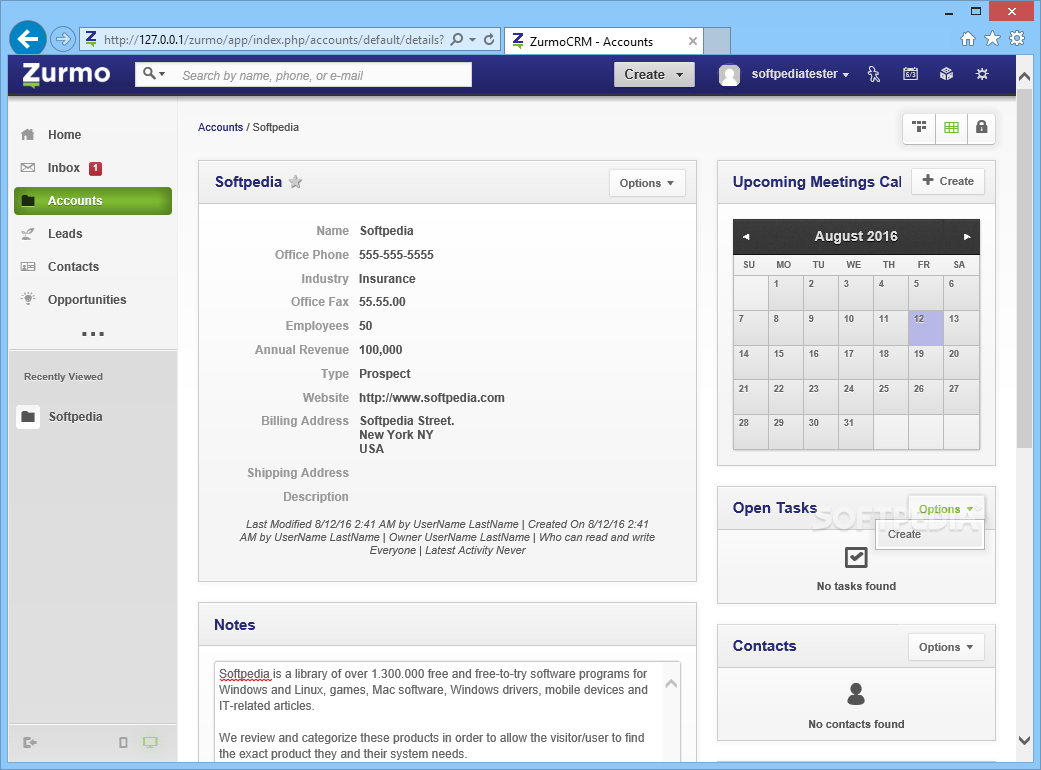Screen dimensions: 1041x770
Task: Toggle the star next to Softpedia title
Action: coord(295,182)
